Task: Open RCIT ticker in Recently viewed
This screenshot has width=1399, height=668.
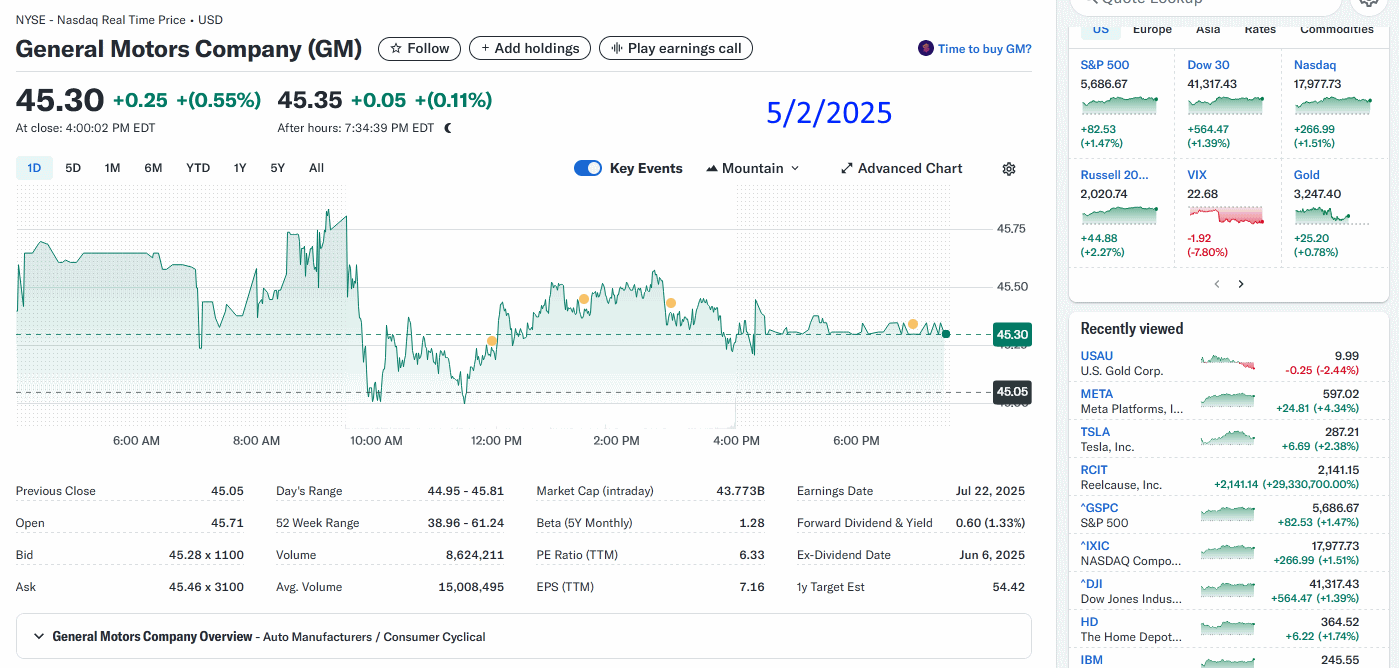Action: [x=1094, y=470]
